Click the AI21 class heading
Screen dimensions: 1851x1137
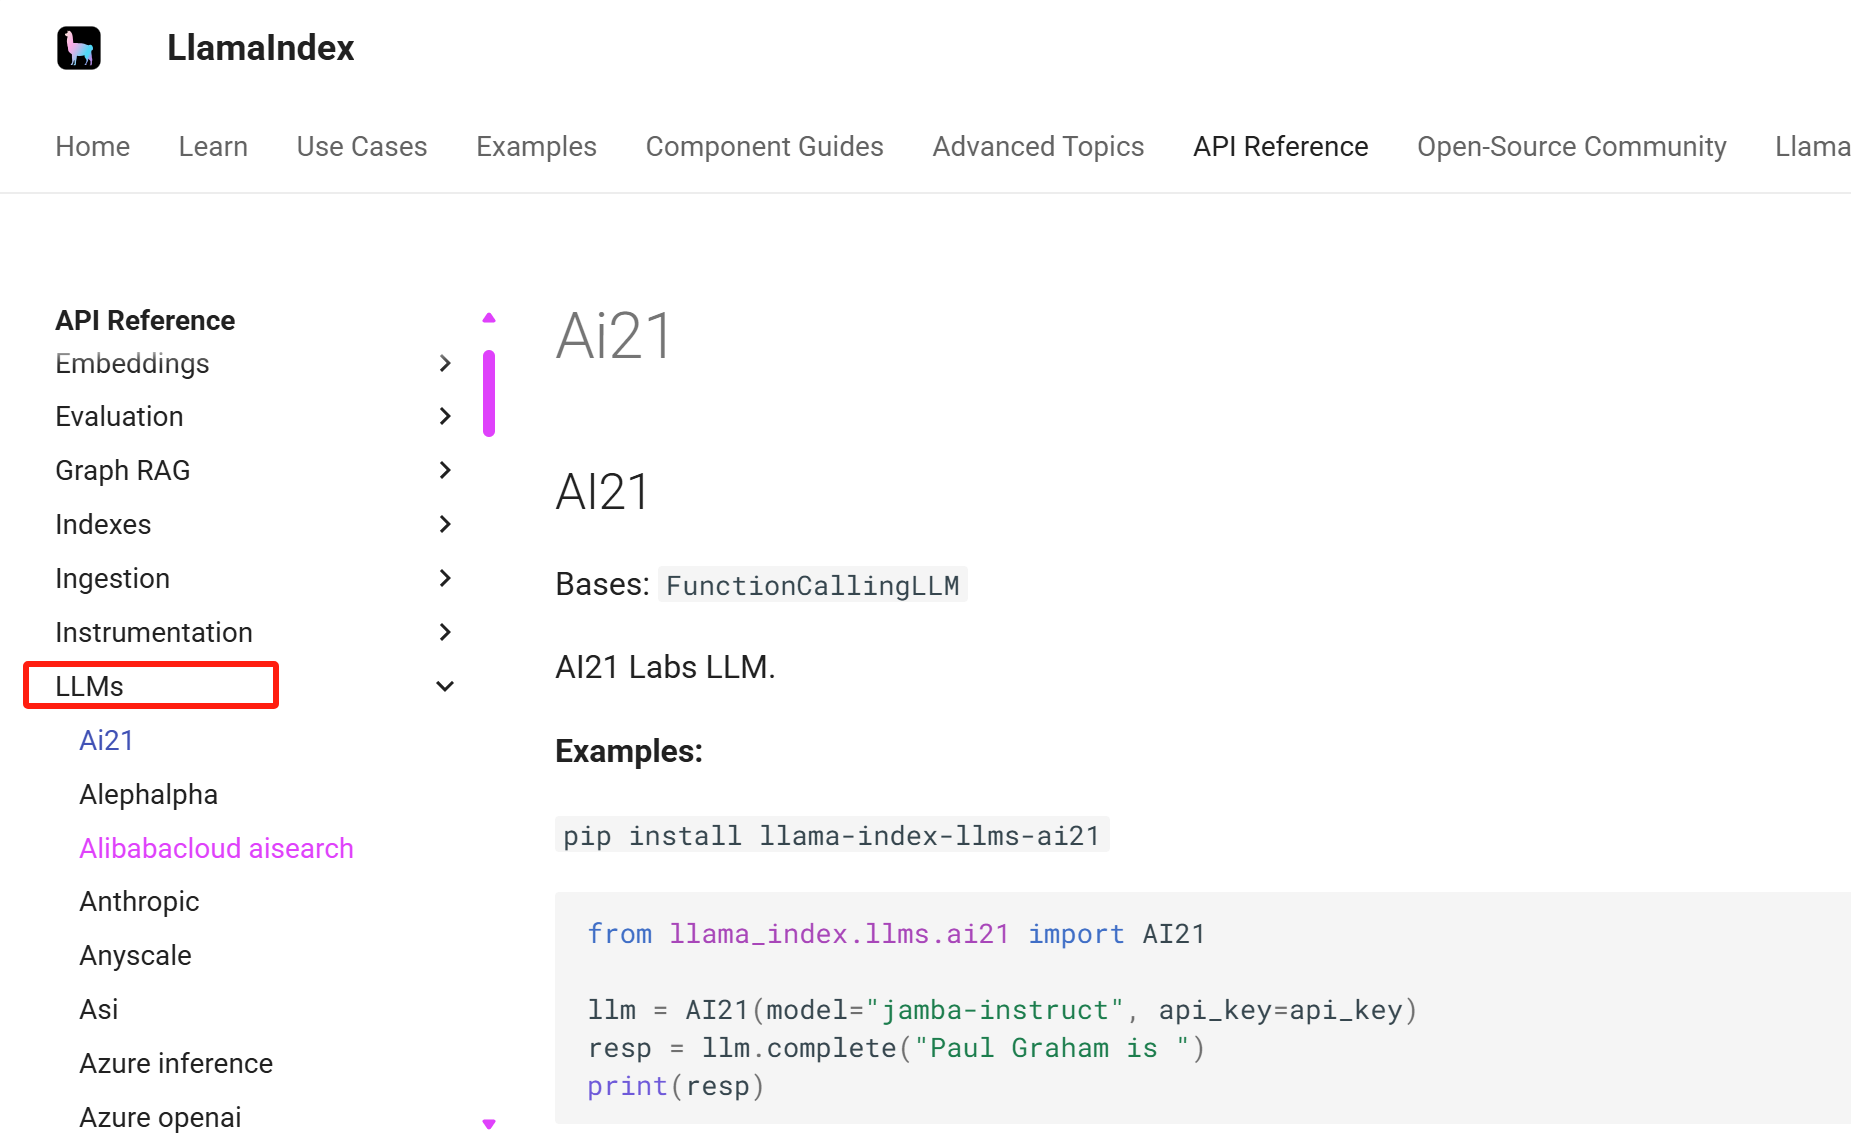point(603,492)
